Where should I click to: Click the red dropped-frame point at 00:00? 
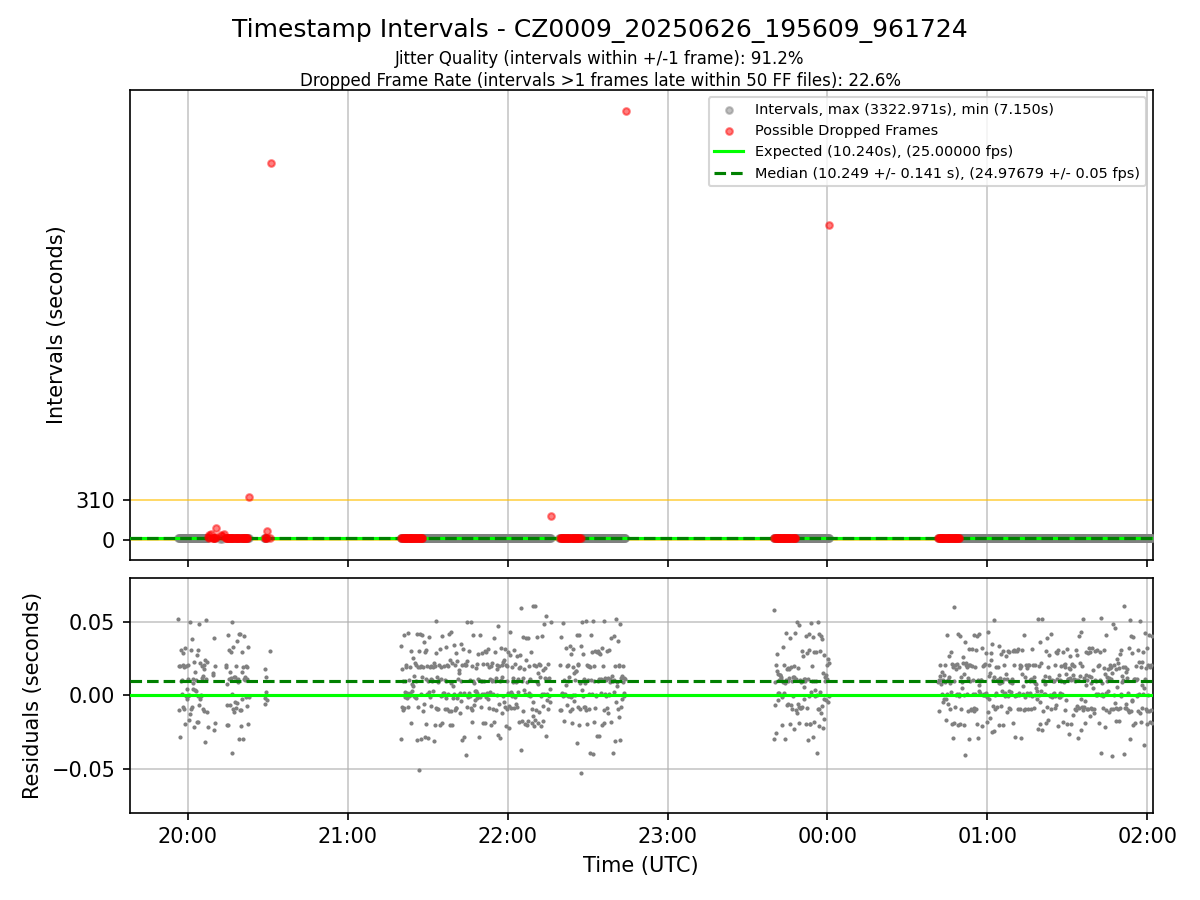[x=829, y=225]
